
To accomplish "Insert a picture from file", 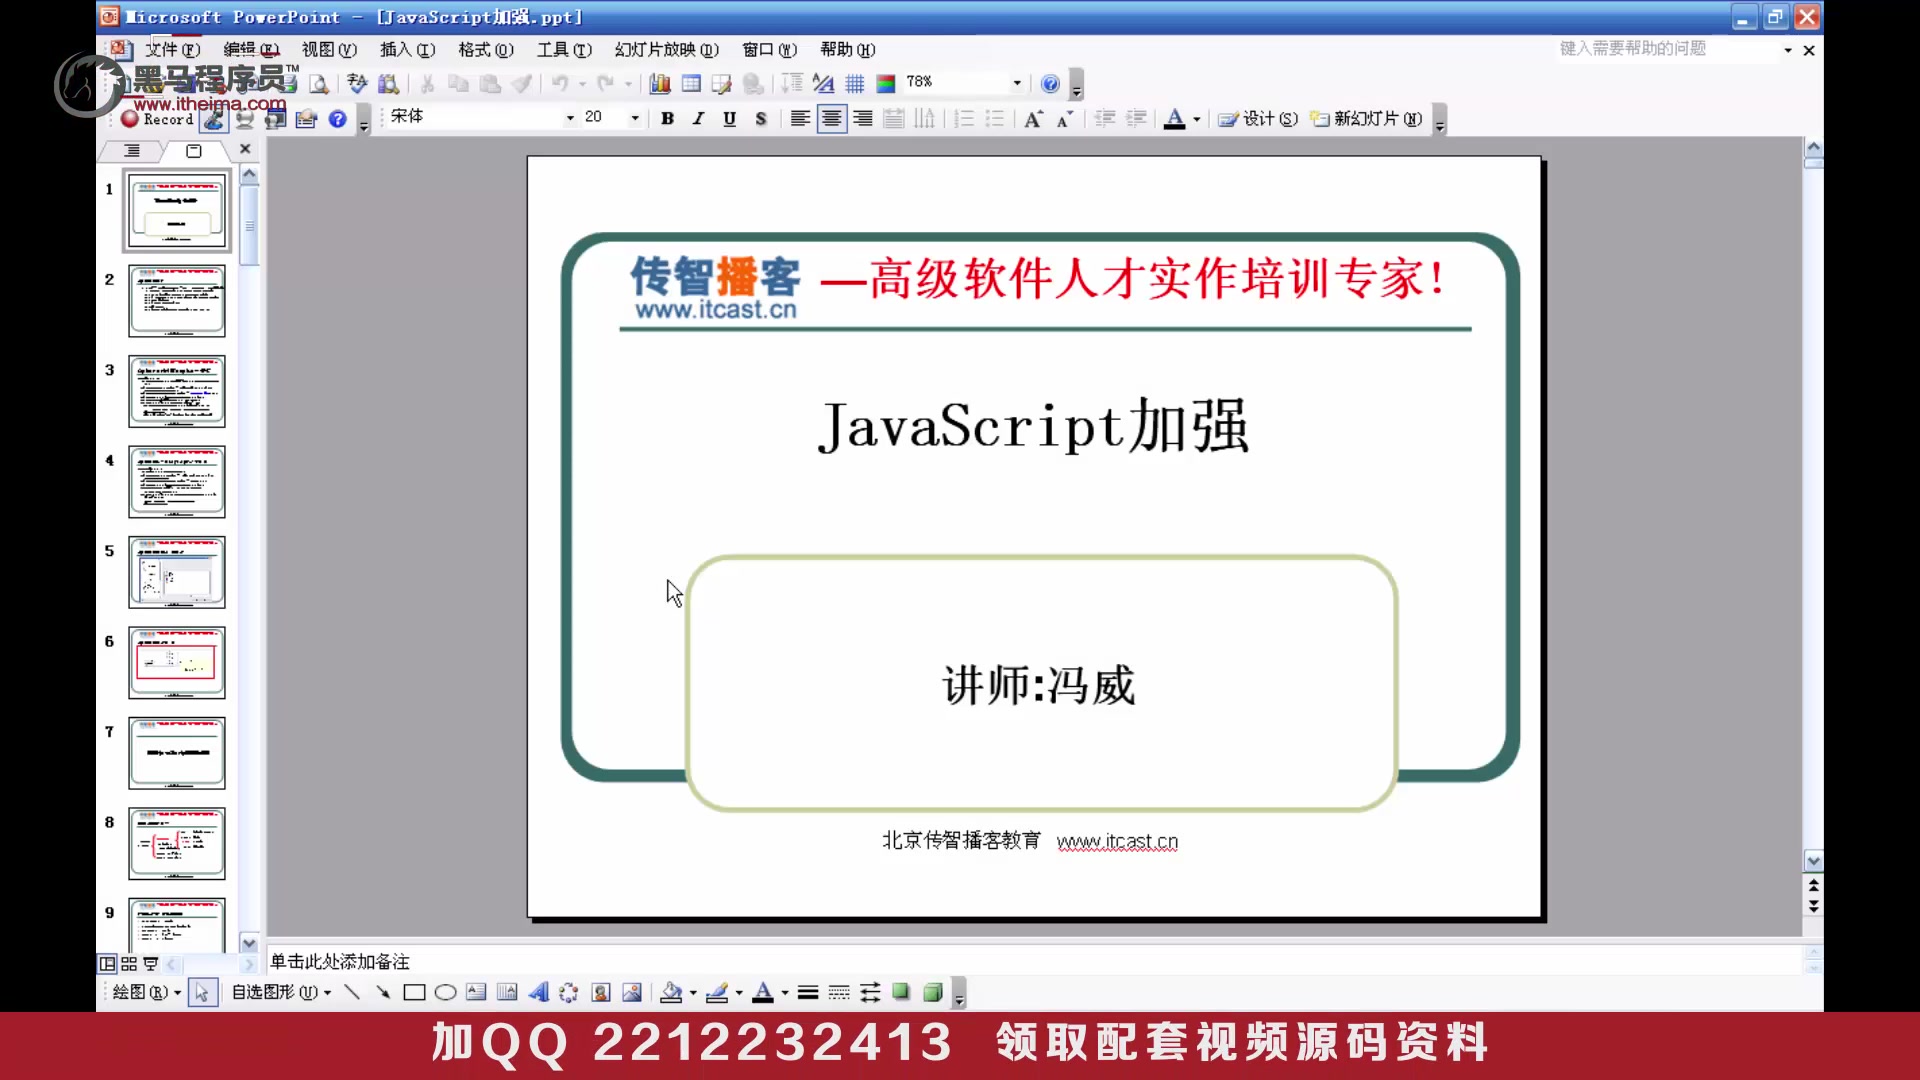I will [x=632, y=992].
